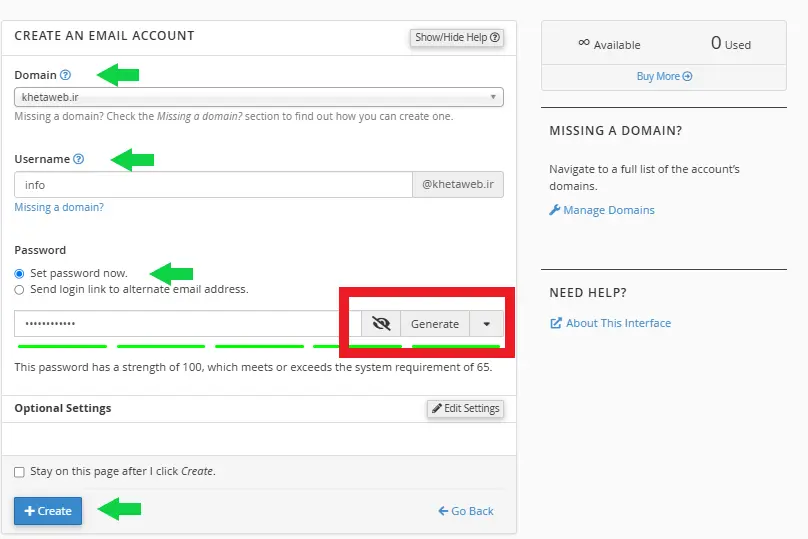The width and height of the screenshot is (808, 539).
Task: Click the Create button
Action: point(48,511)
